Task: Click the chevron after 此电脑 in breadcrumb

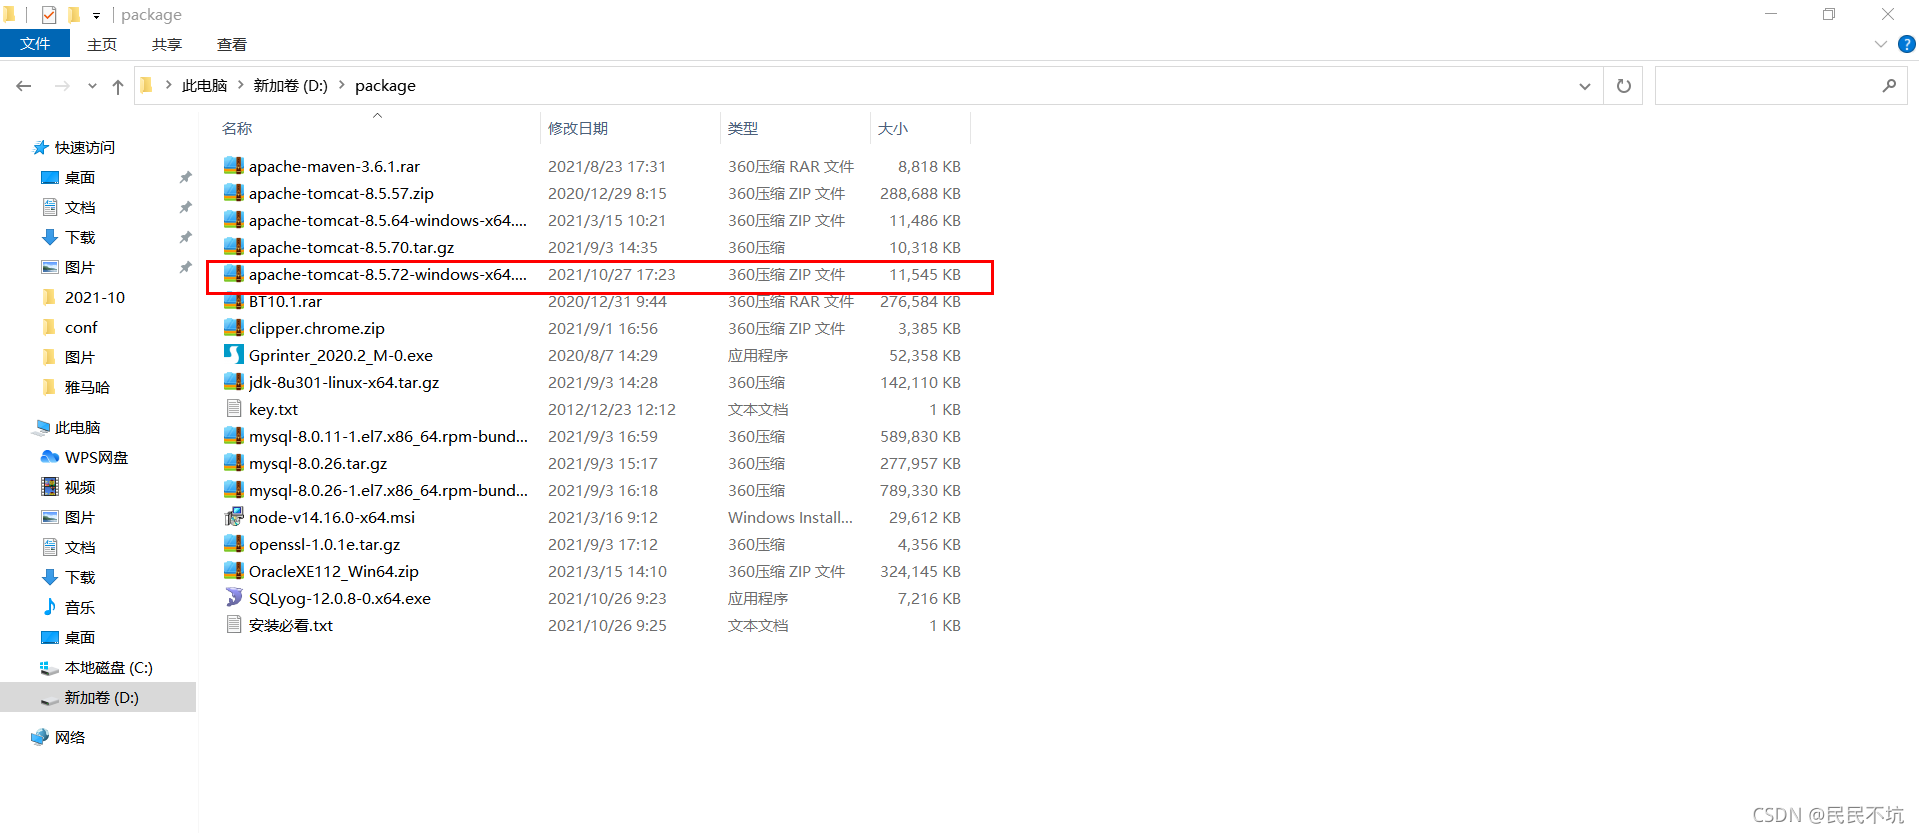Action: 240,85
